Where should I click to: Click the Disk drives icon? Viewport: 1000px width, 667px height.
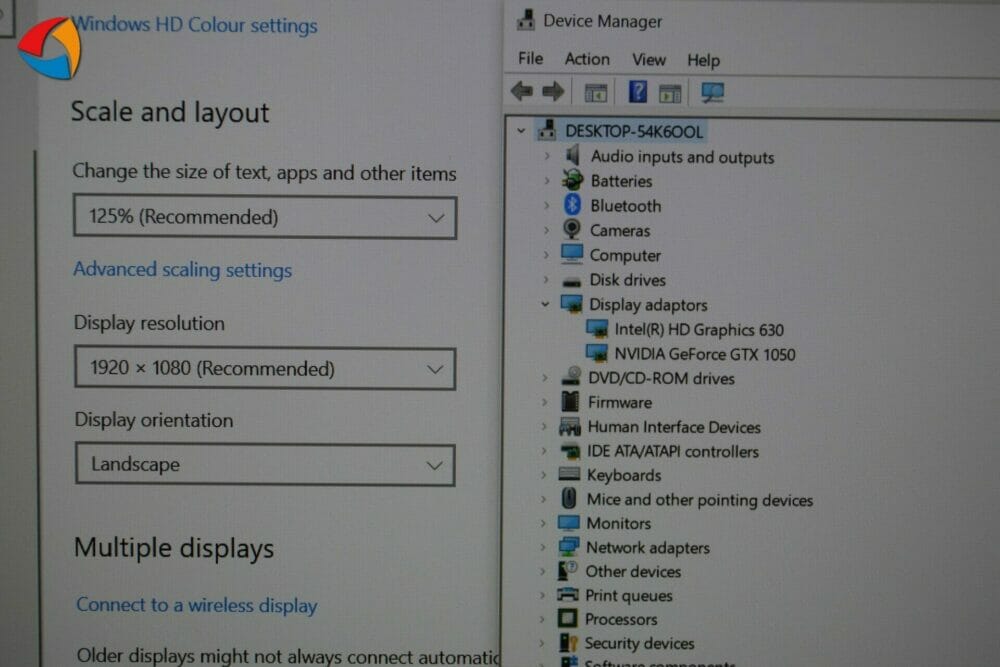click(572, 281)
